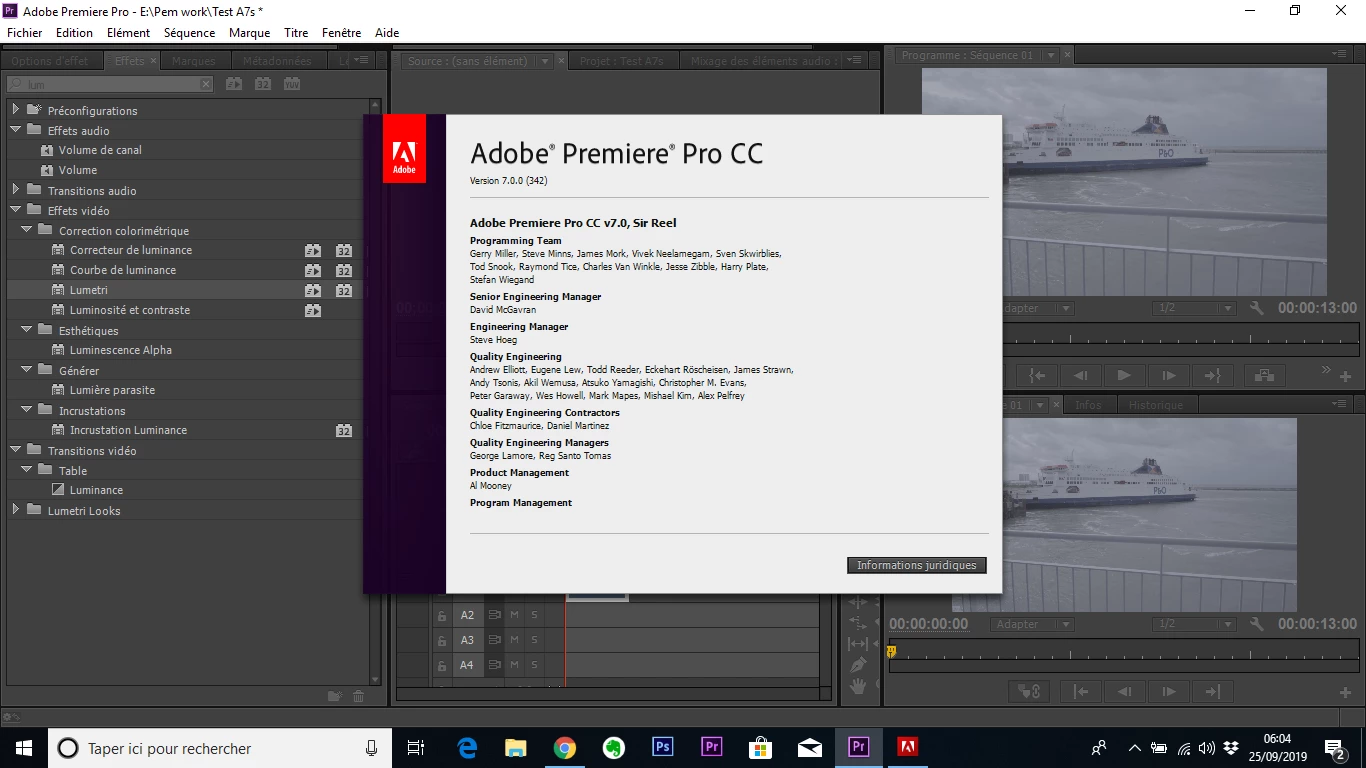The width and height of the screenshot is (1366, 768).
Task: Open the Mail app from taskbar
Action: tap(810, 747)
